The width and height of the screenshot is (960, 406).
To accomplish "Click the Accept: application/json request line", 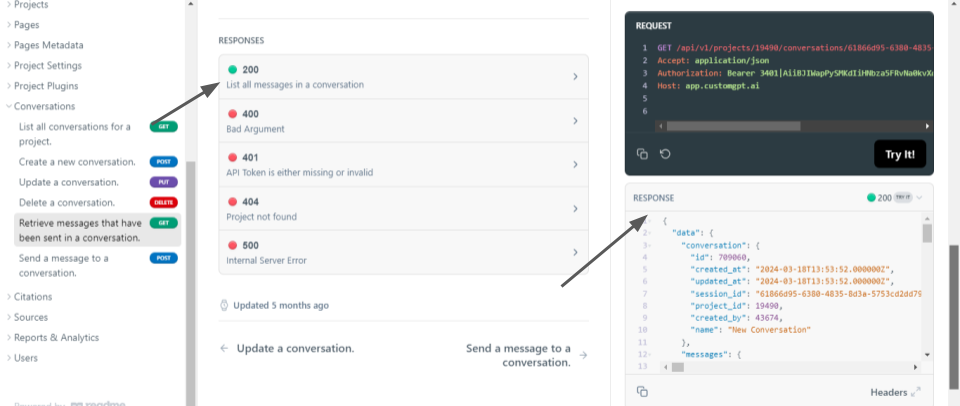I will (x=713, y=61).
